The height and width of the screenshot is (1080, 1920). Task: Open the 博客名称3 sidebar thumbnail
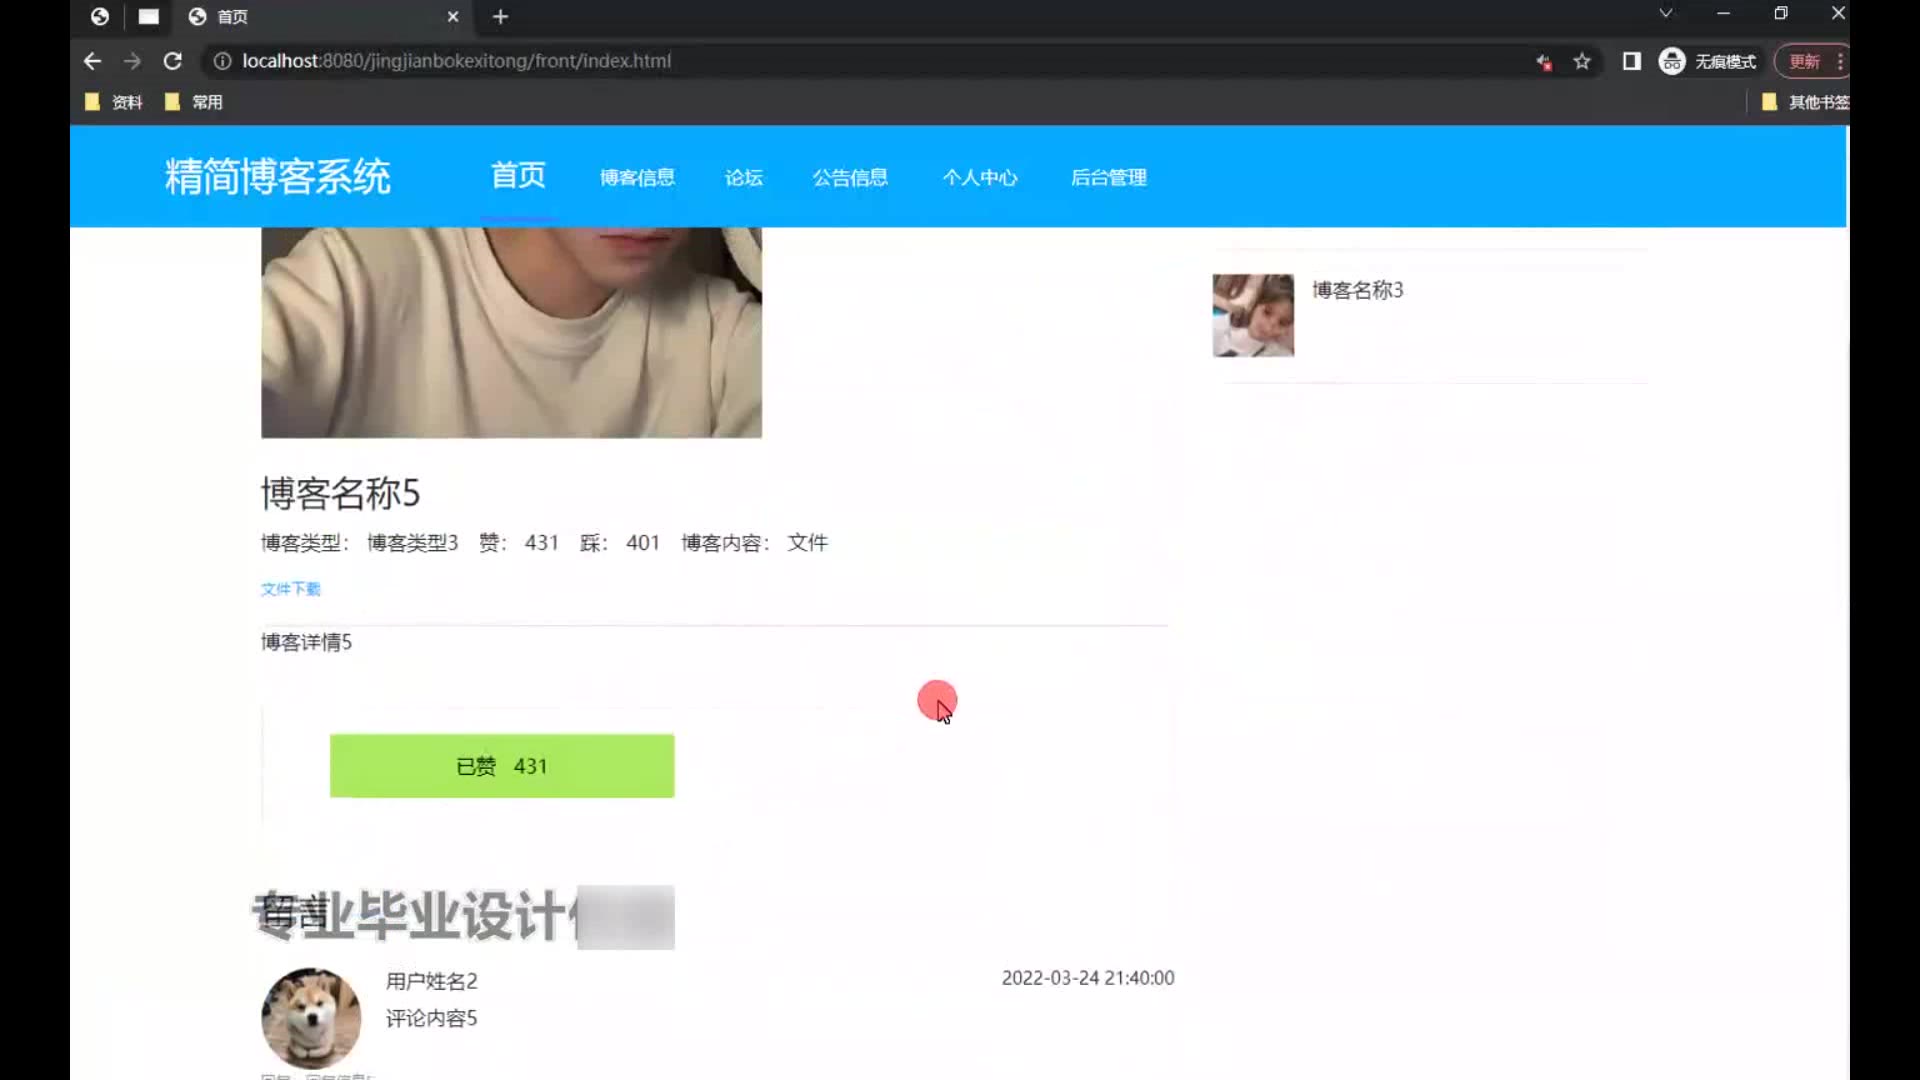pyautogui.click(x=1253, y=315)
